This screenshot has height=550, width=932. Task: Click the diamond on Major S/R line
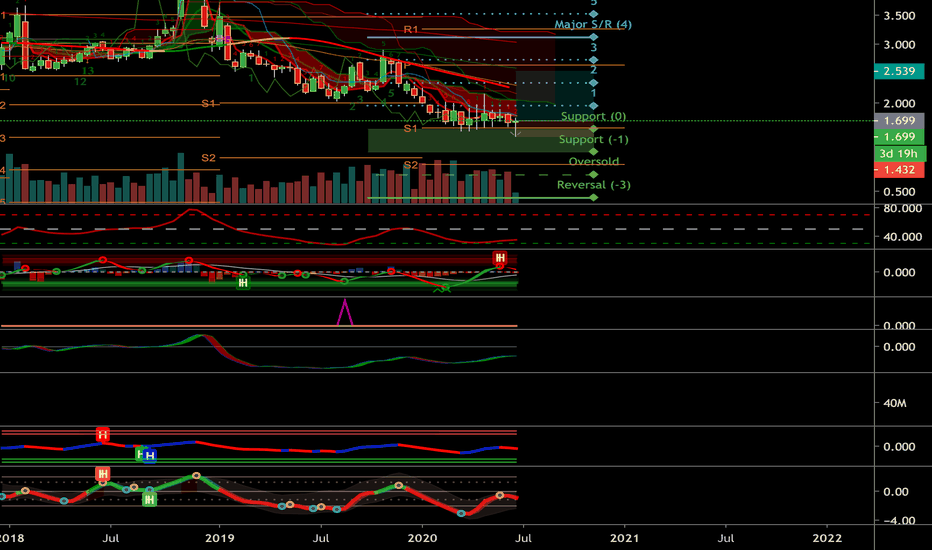pos(593,37)
